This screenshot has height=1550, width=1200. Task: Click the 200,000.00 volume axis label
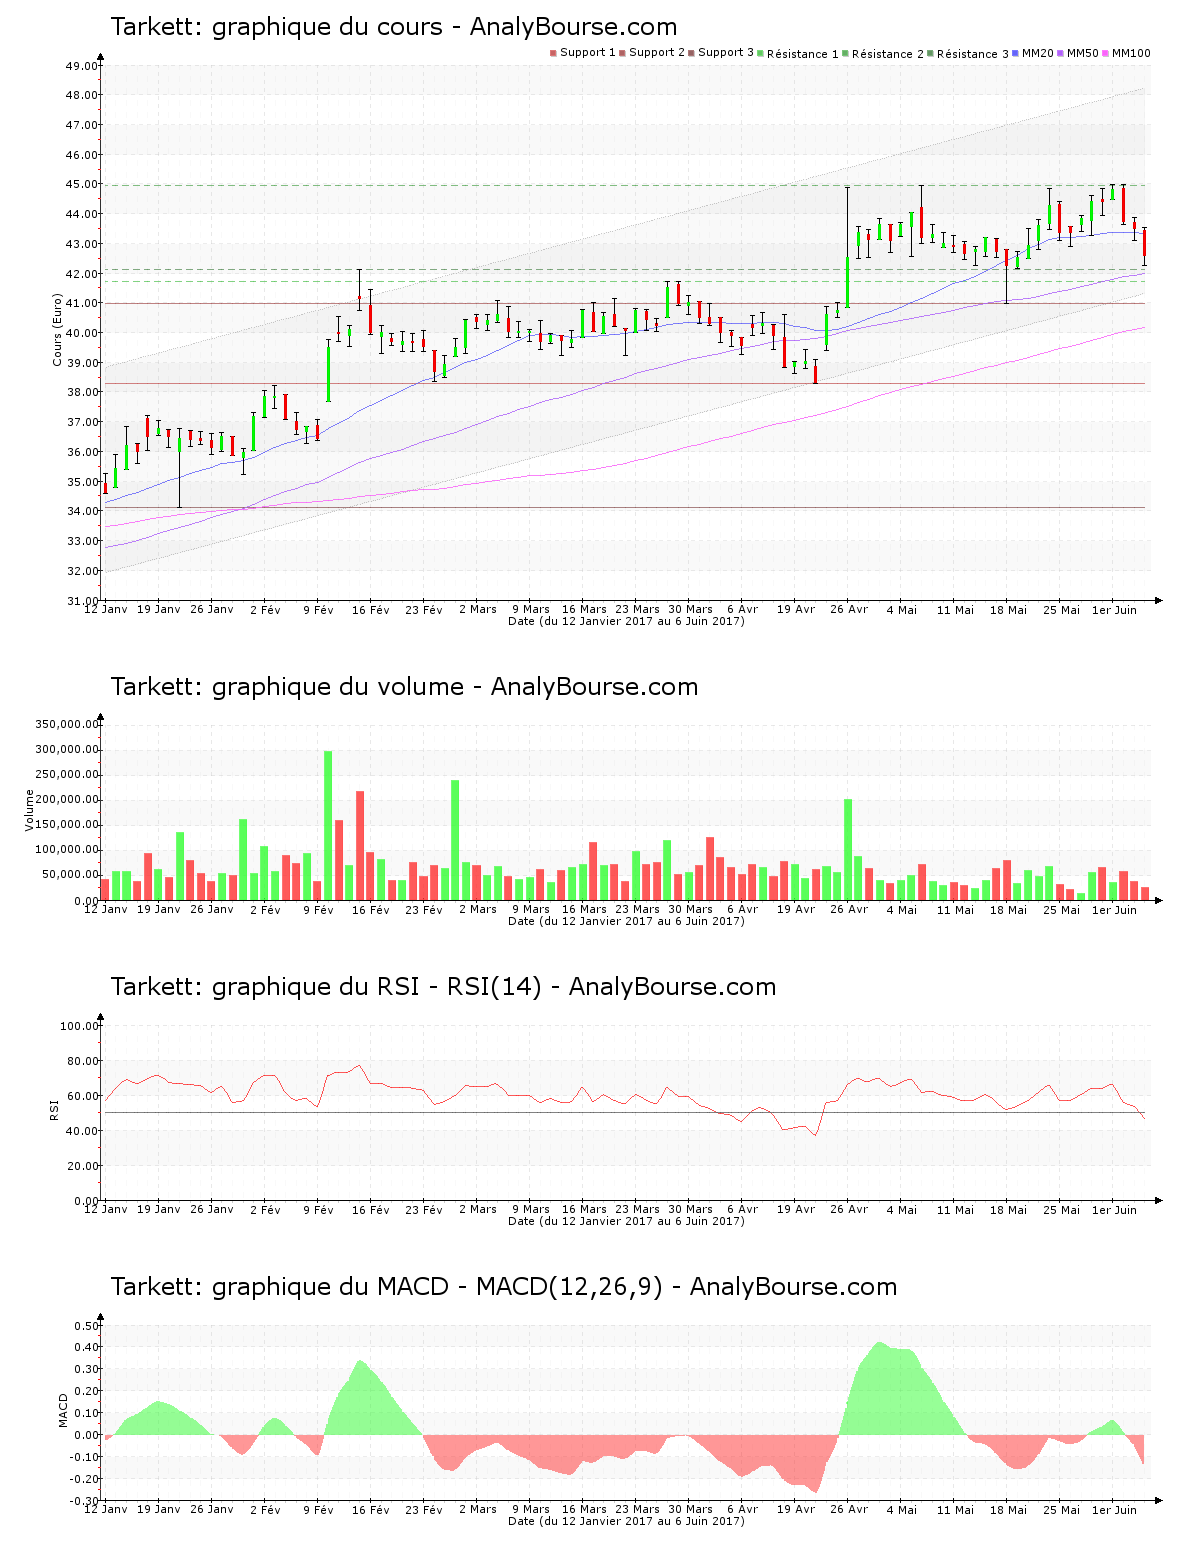pyautogui.click(x=67, y=800)
